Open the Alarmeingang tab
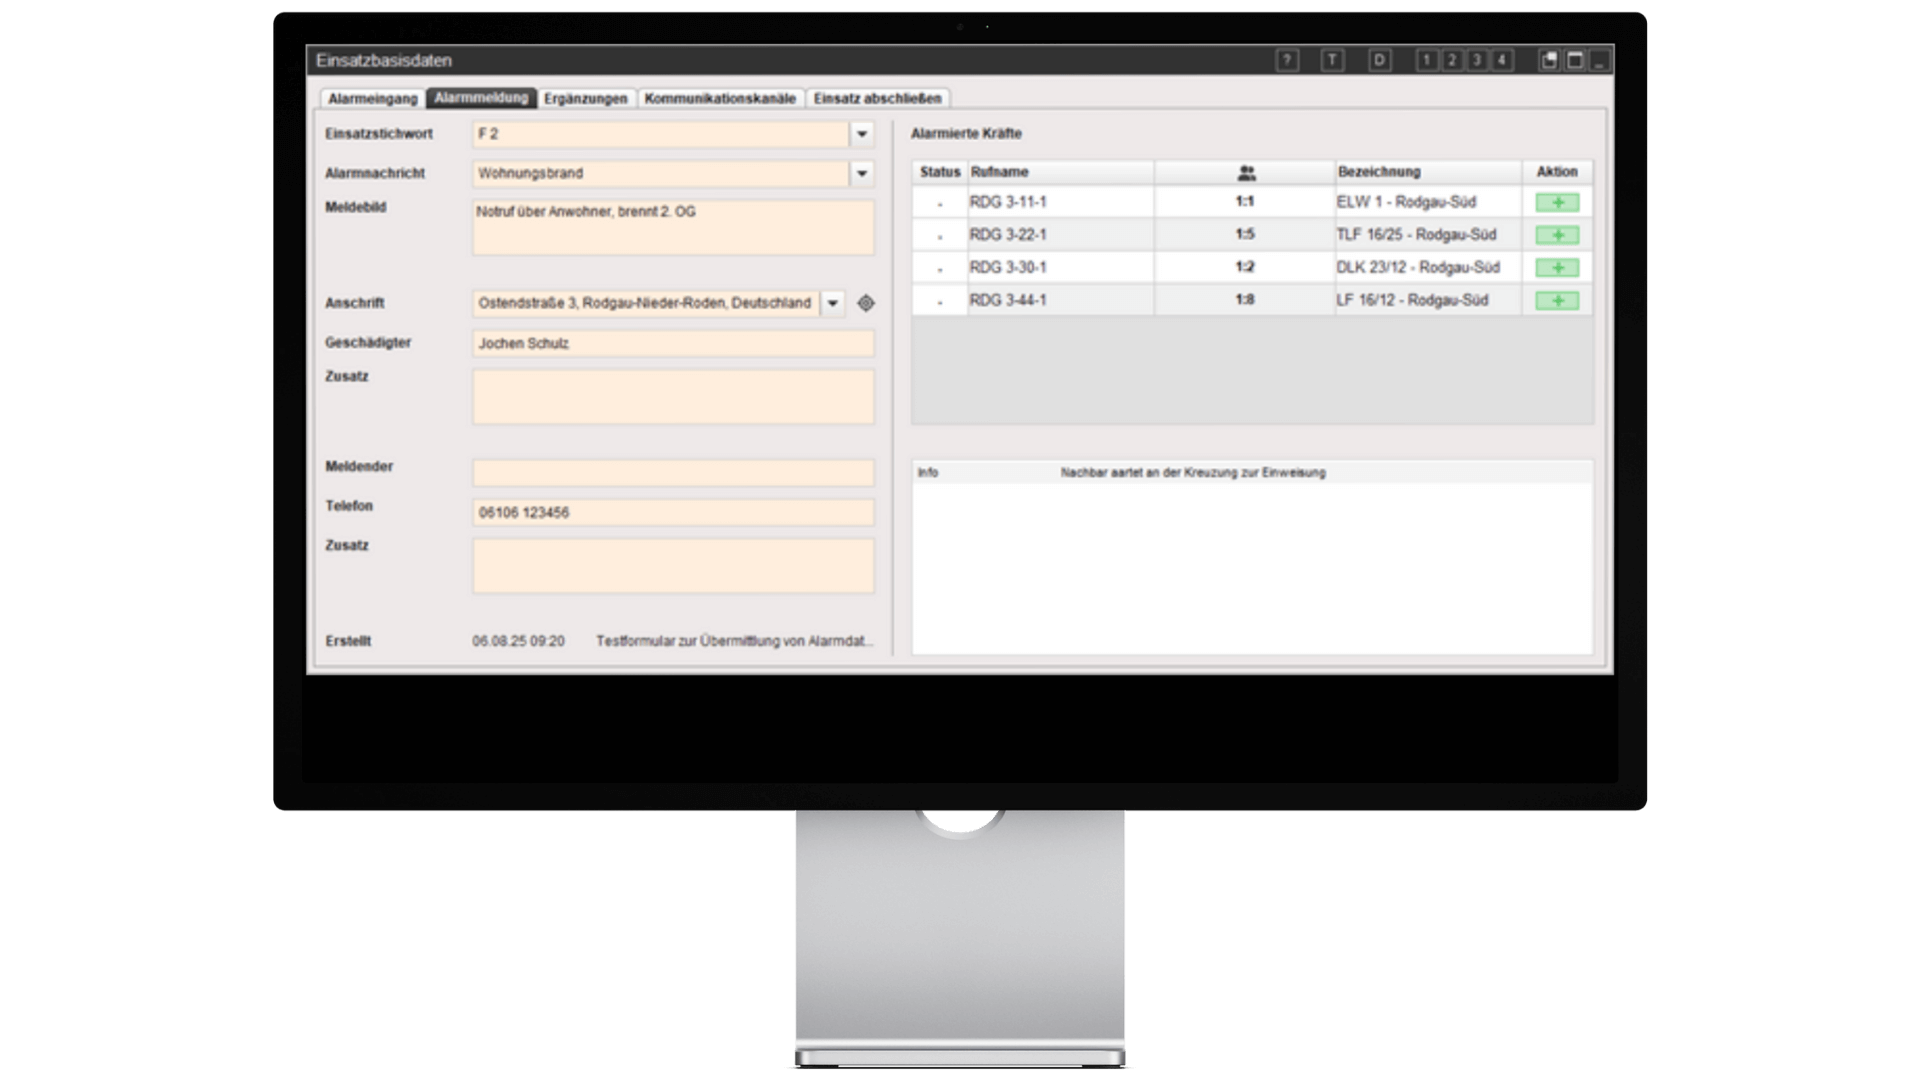The image size is (1920, 1080). tap(372, 99)
